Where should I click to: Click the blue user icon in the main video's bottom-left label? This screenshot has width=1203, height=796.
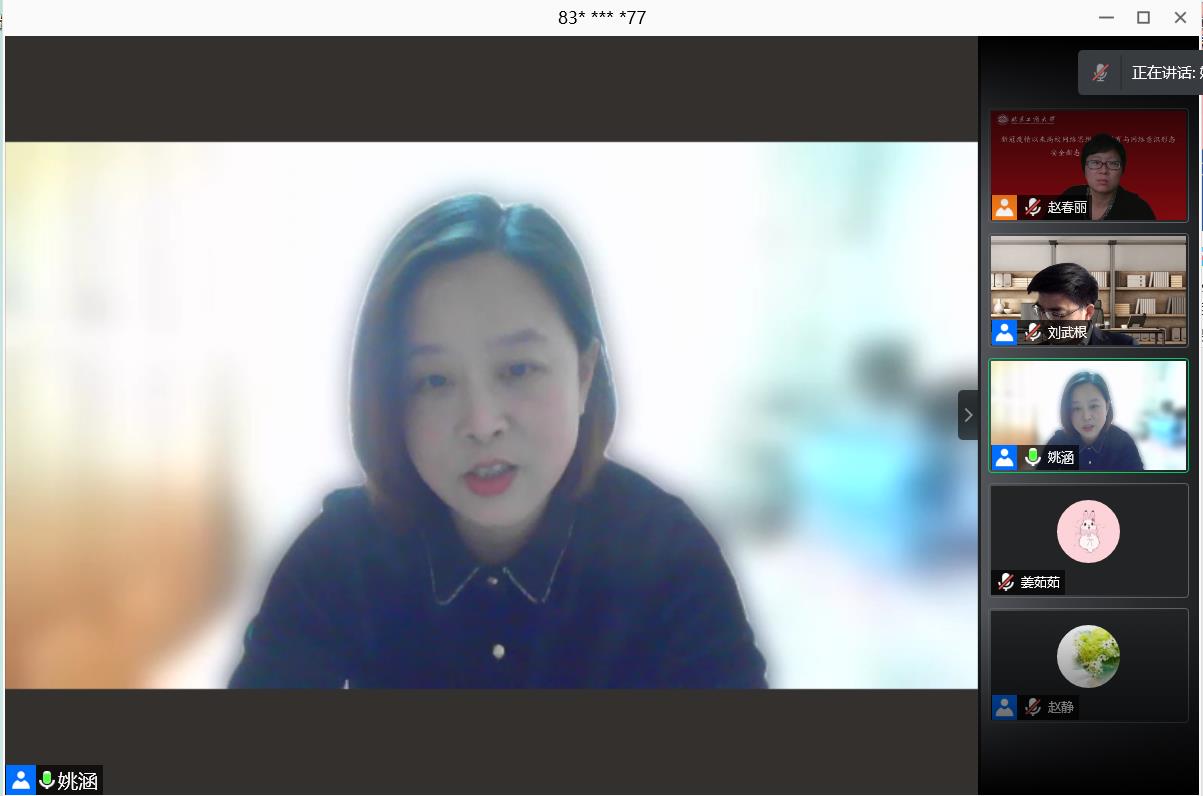coord(20,781)
